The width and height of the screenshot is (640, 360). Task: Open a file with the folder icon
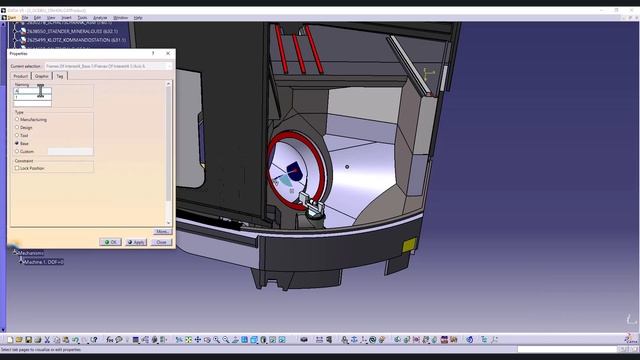pyautogui.click(x=19, y=340)
